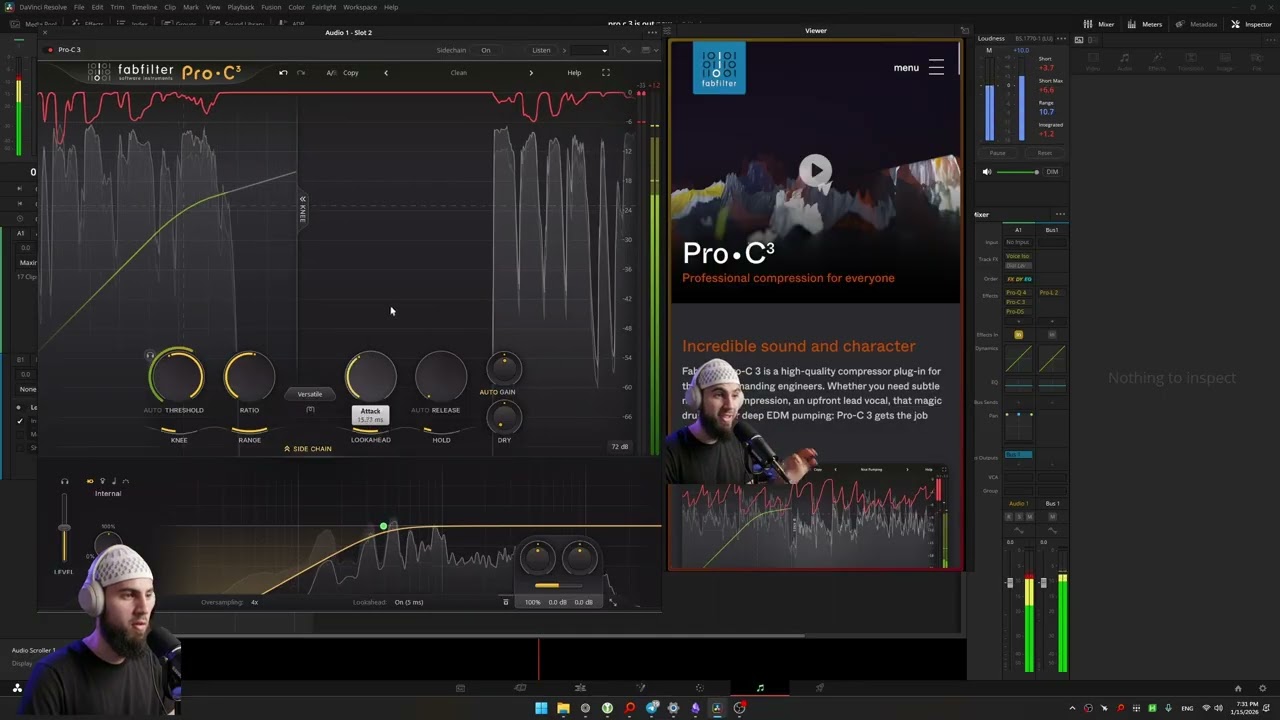Screen dimensions: 1280x720
Task: Open the Fairlight menu
Action: pyautogui.click(x=324, y=7)
